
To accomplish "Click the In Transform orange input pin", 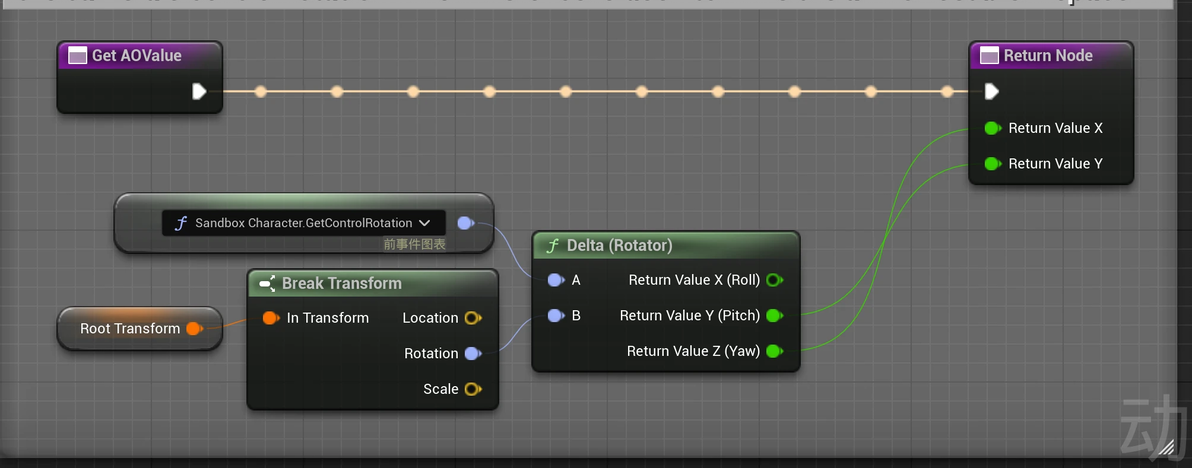I will click(270, 318).
